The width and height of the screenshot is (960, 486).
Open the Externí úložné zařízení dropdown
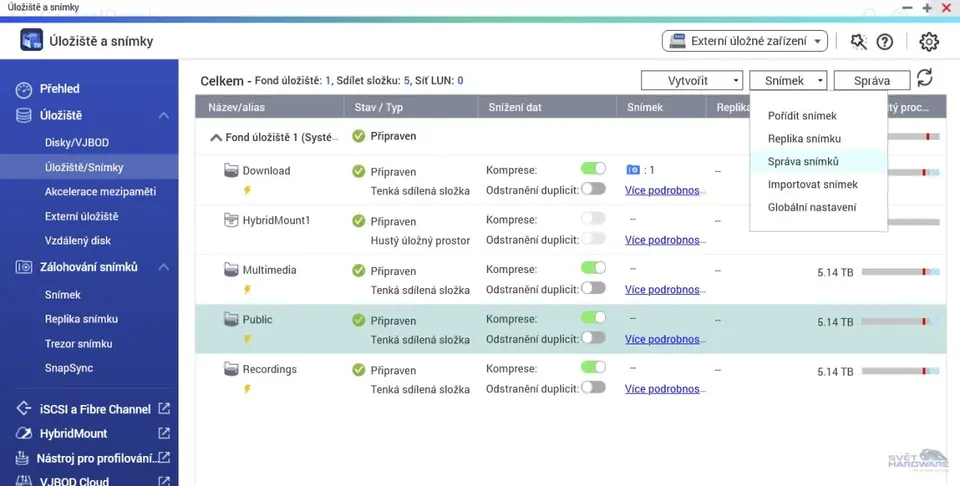(x=745, y=42)
